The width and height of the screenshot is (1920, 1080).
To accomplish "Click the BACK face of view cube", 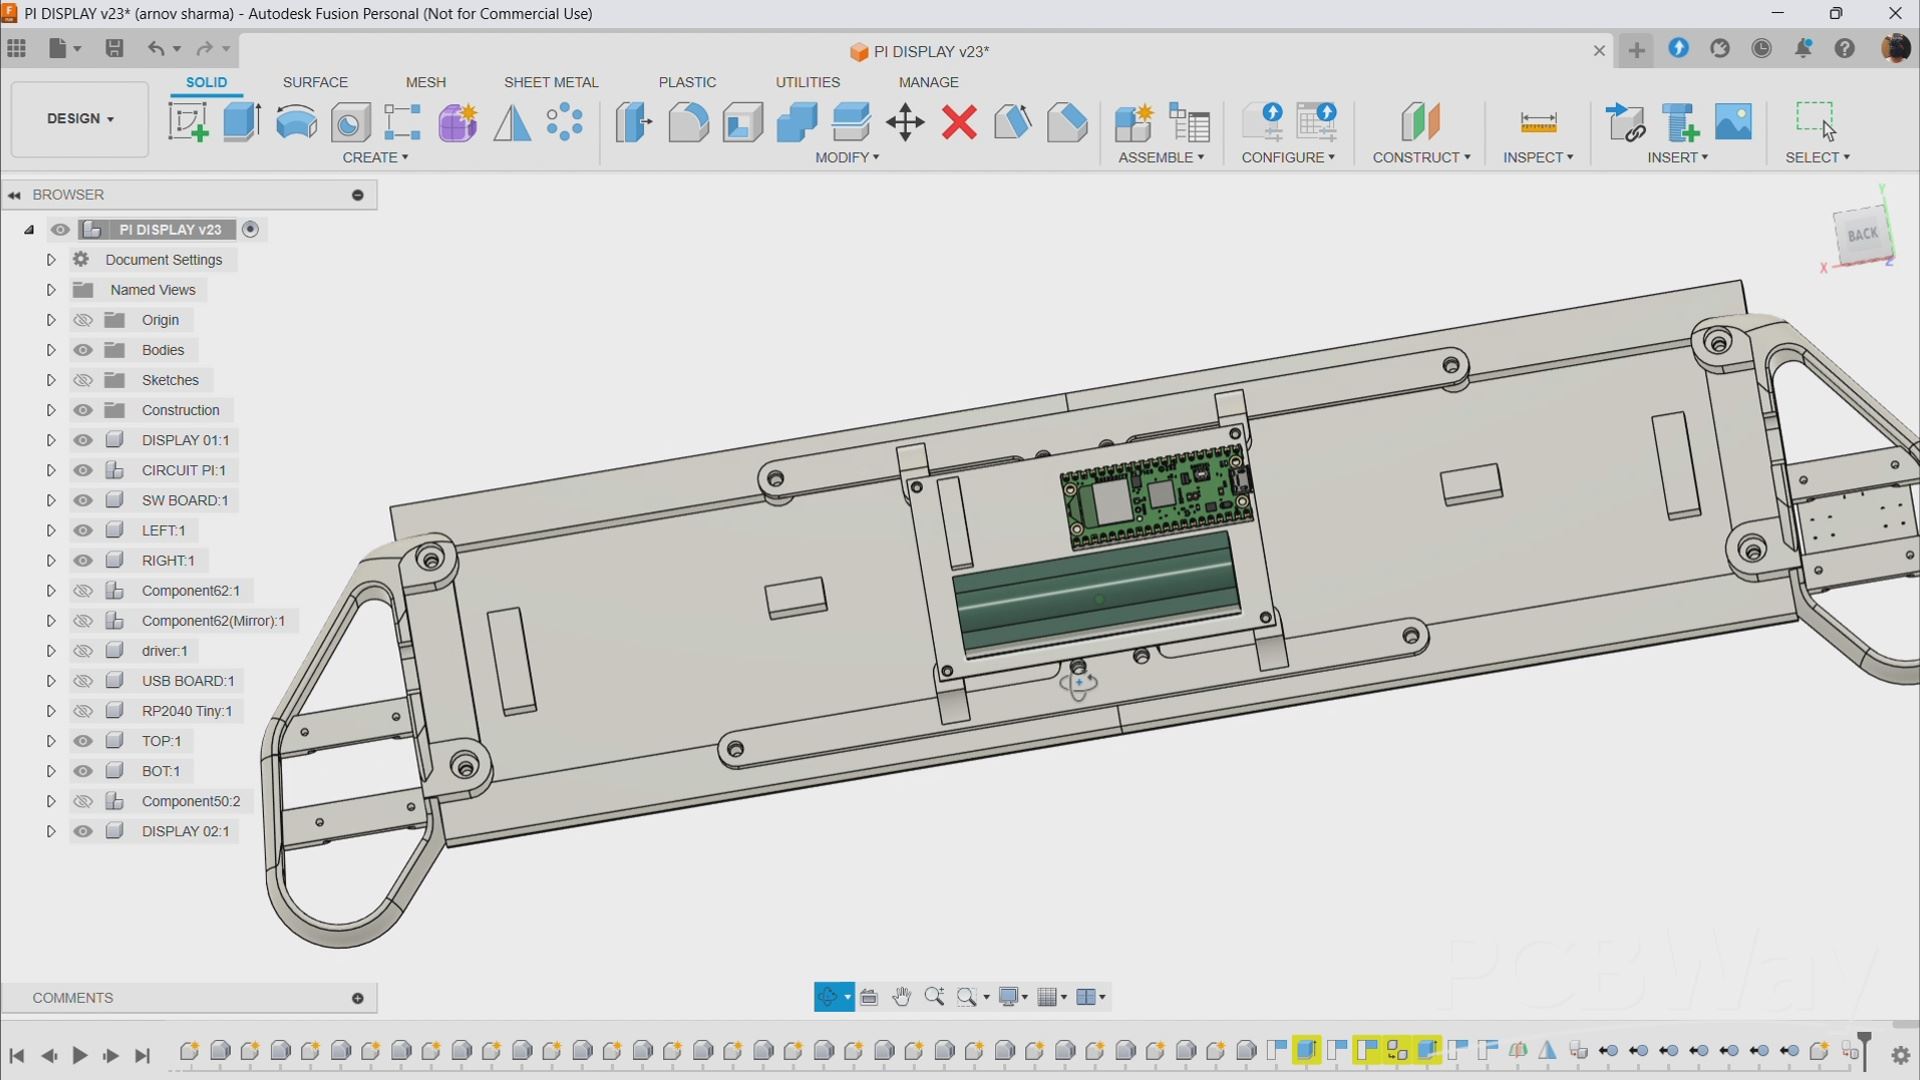I will [x=1861, y=235].
